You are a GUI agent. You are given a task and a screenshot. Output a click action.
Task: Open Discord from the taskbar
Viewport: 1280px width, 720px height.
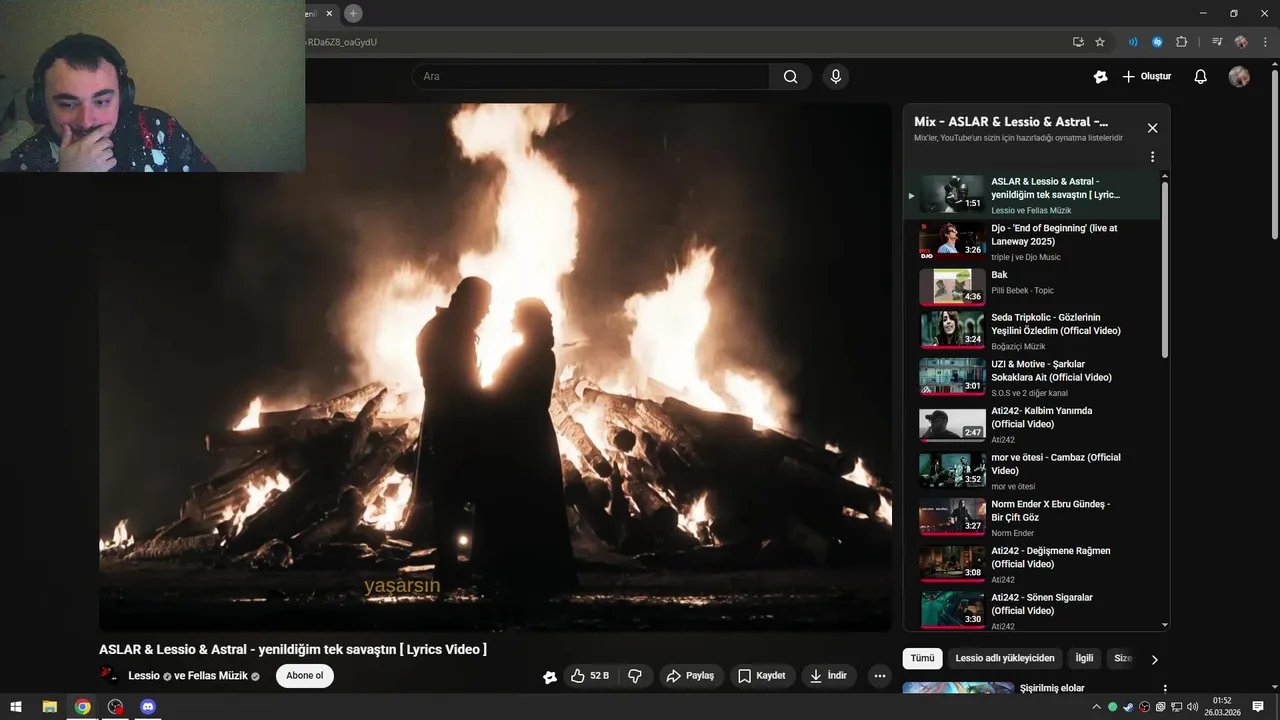coord(148,707)
